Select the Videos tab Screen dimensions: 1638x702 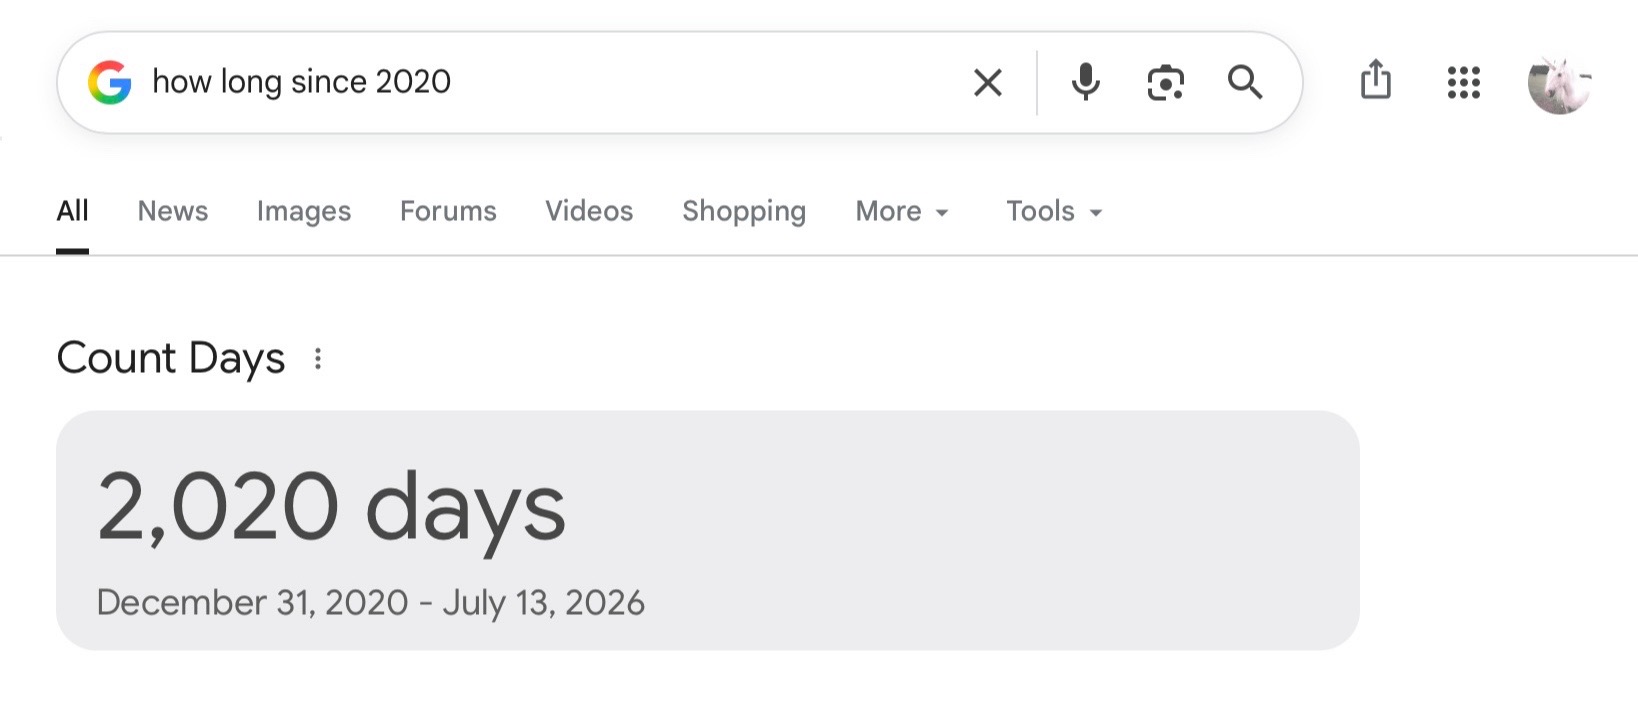[589, 211]
